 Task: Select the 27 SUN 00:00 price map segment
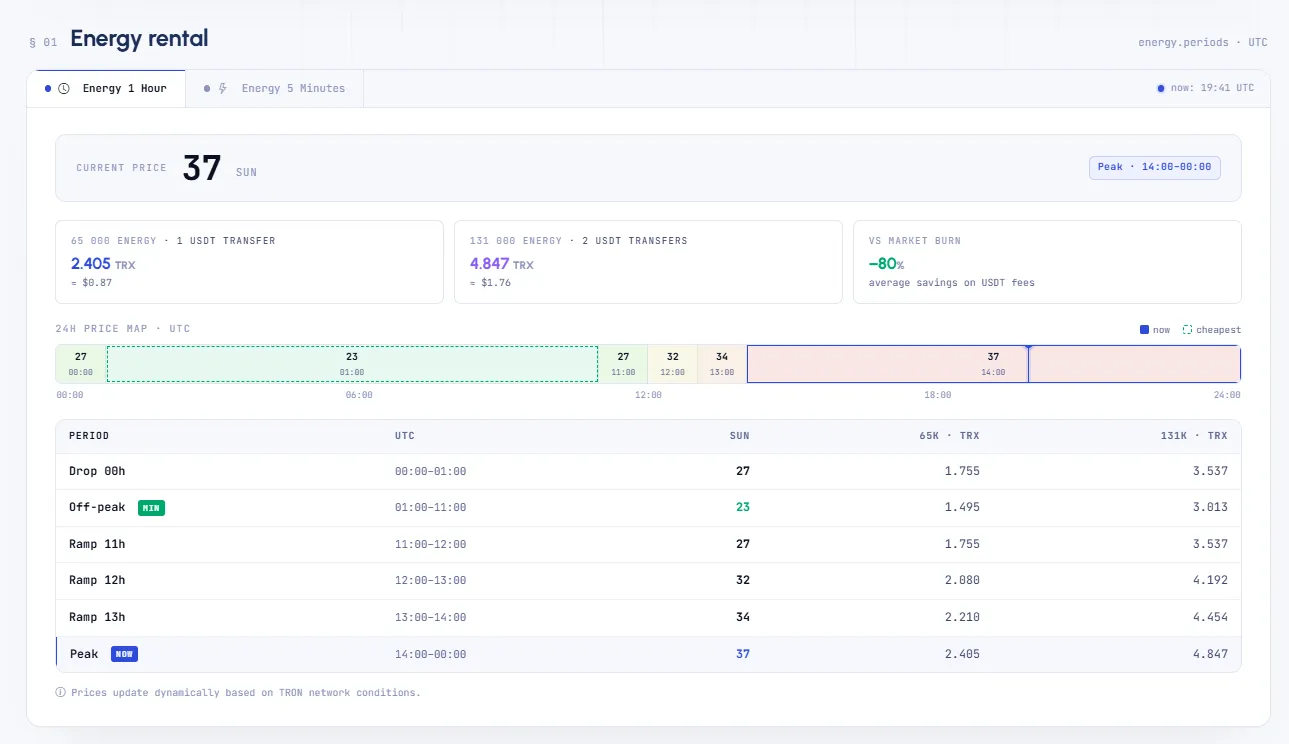[81, 364]
